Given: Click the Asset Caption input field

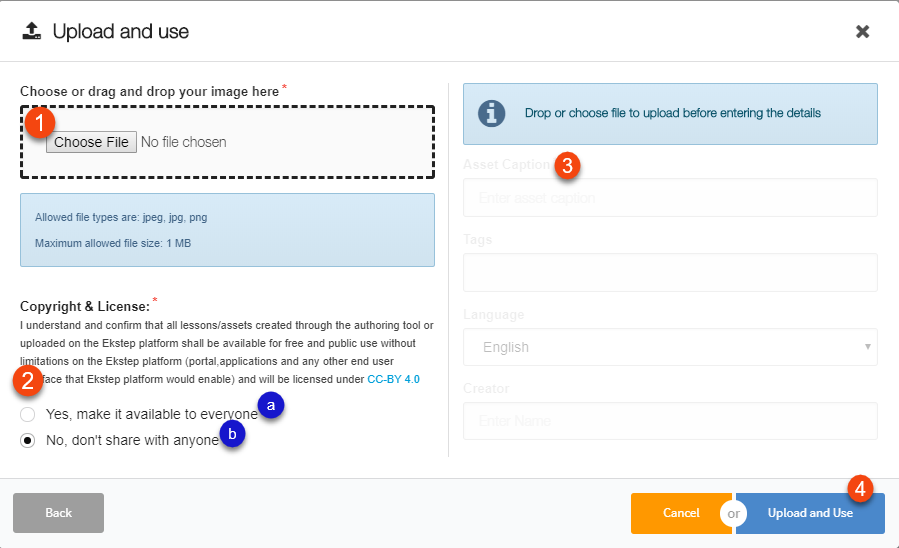Looking at the screenshot, I should point(670,198).
